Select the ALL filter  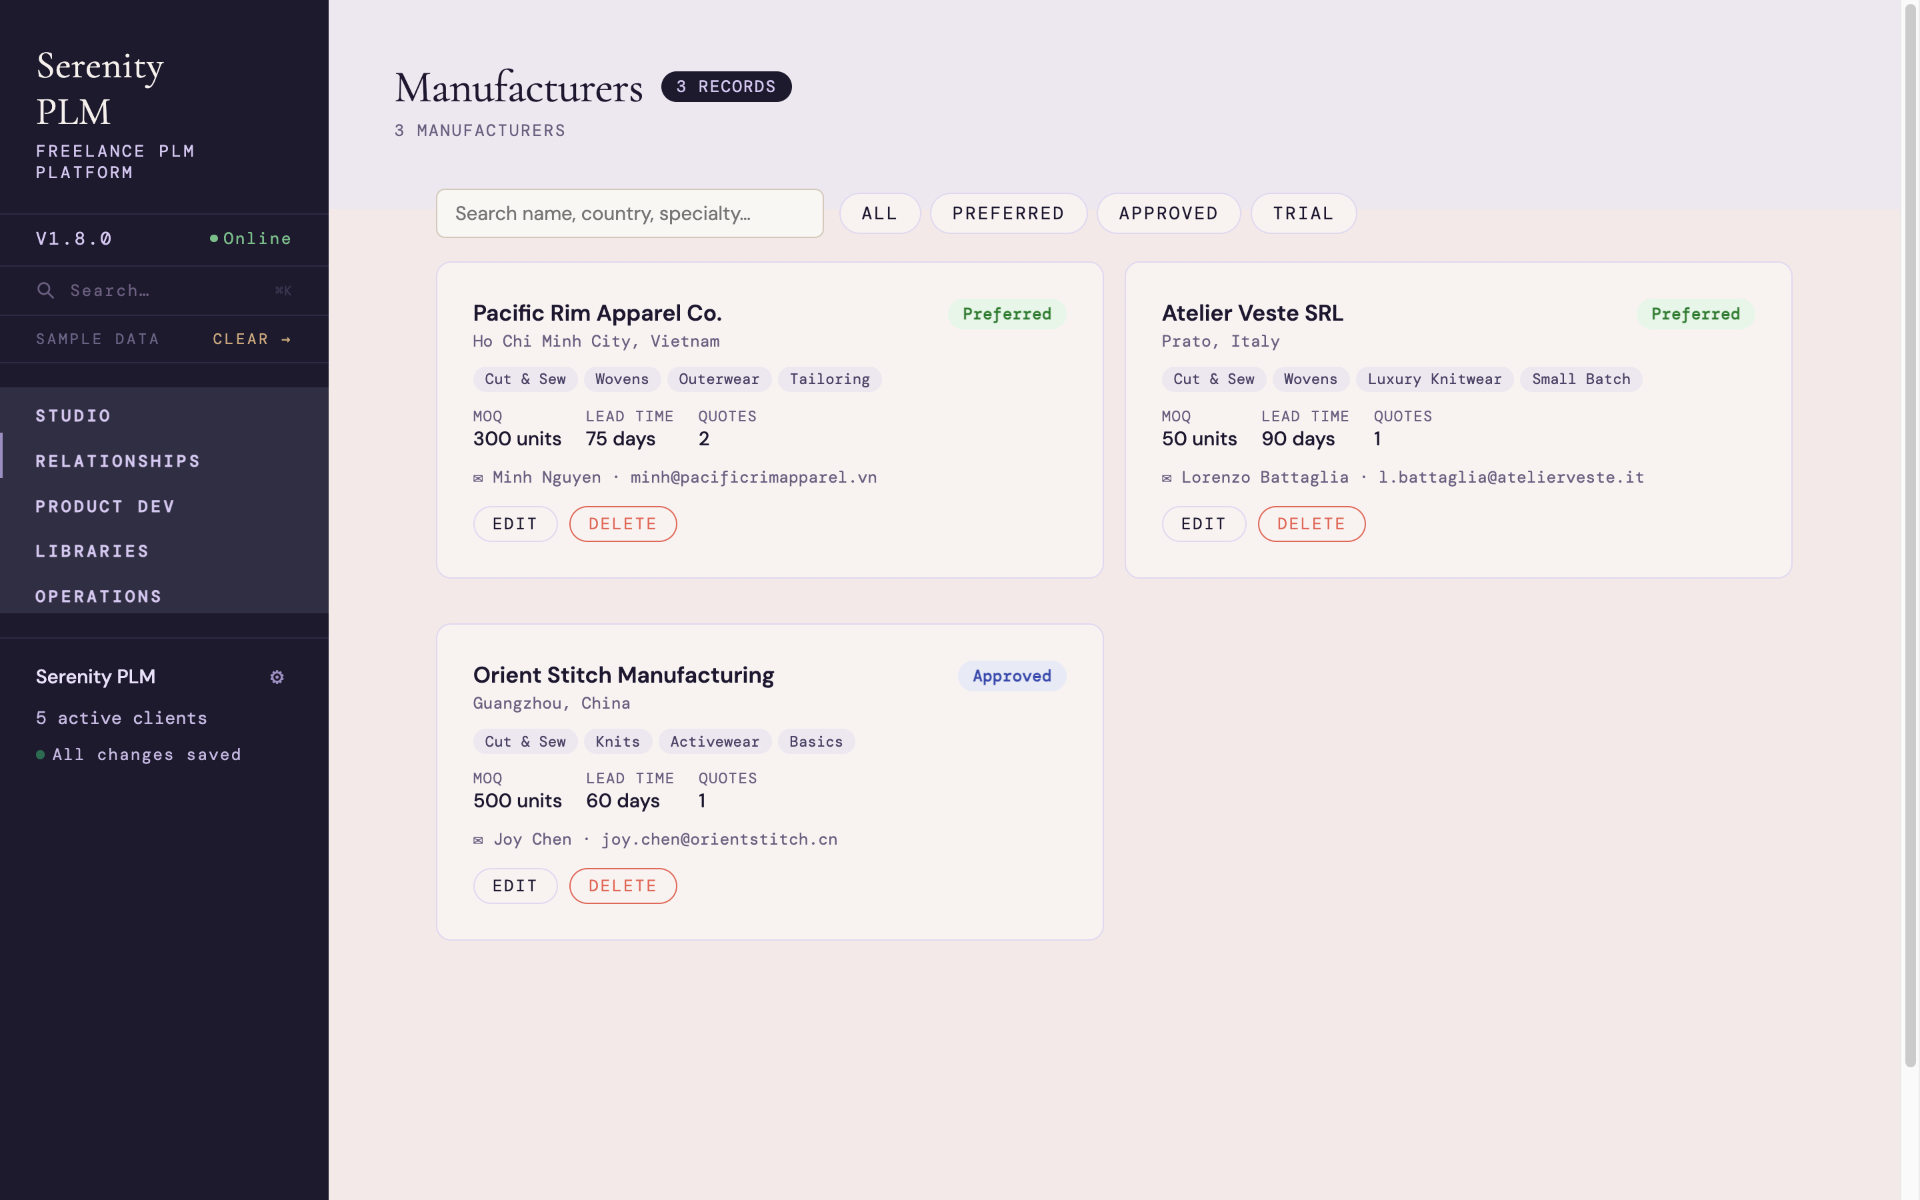(x=879, y=213)
